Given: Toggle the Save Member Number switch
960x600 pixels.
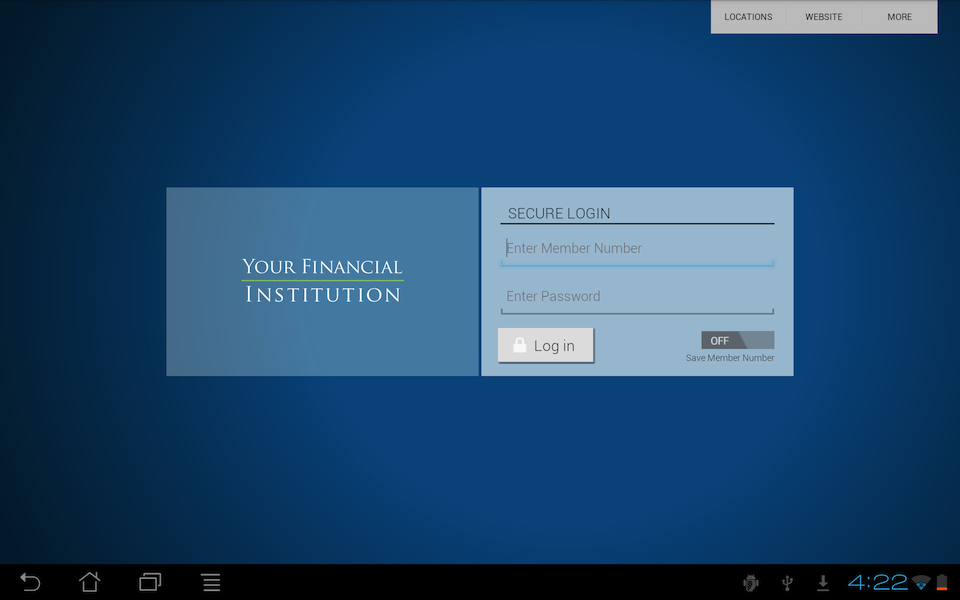Looking at the screenshot, I should [737, 340].
